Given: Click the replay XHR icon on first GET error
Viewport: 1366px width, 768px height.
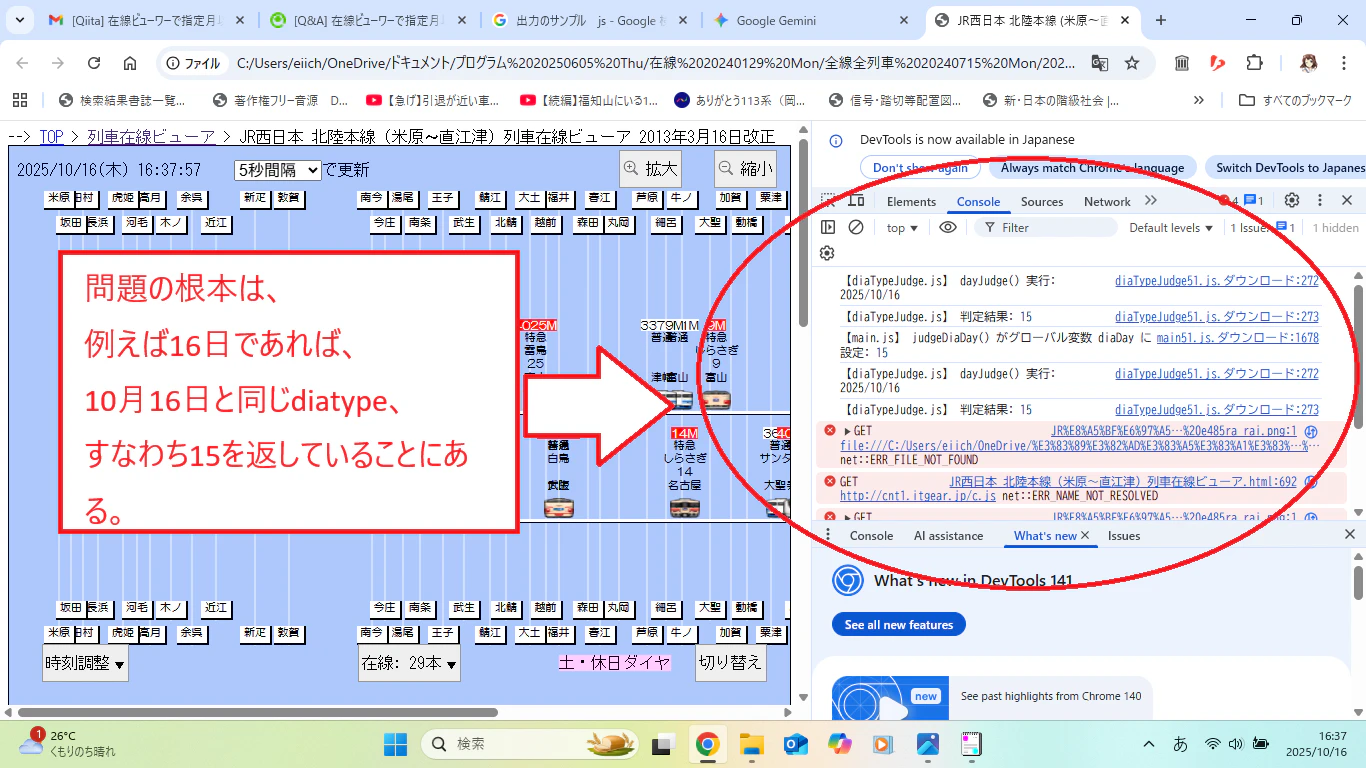Looking at the screenshot, I should tap(1310, 432).
